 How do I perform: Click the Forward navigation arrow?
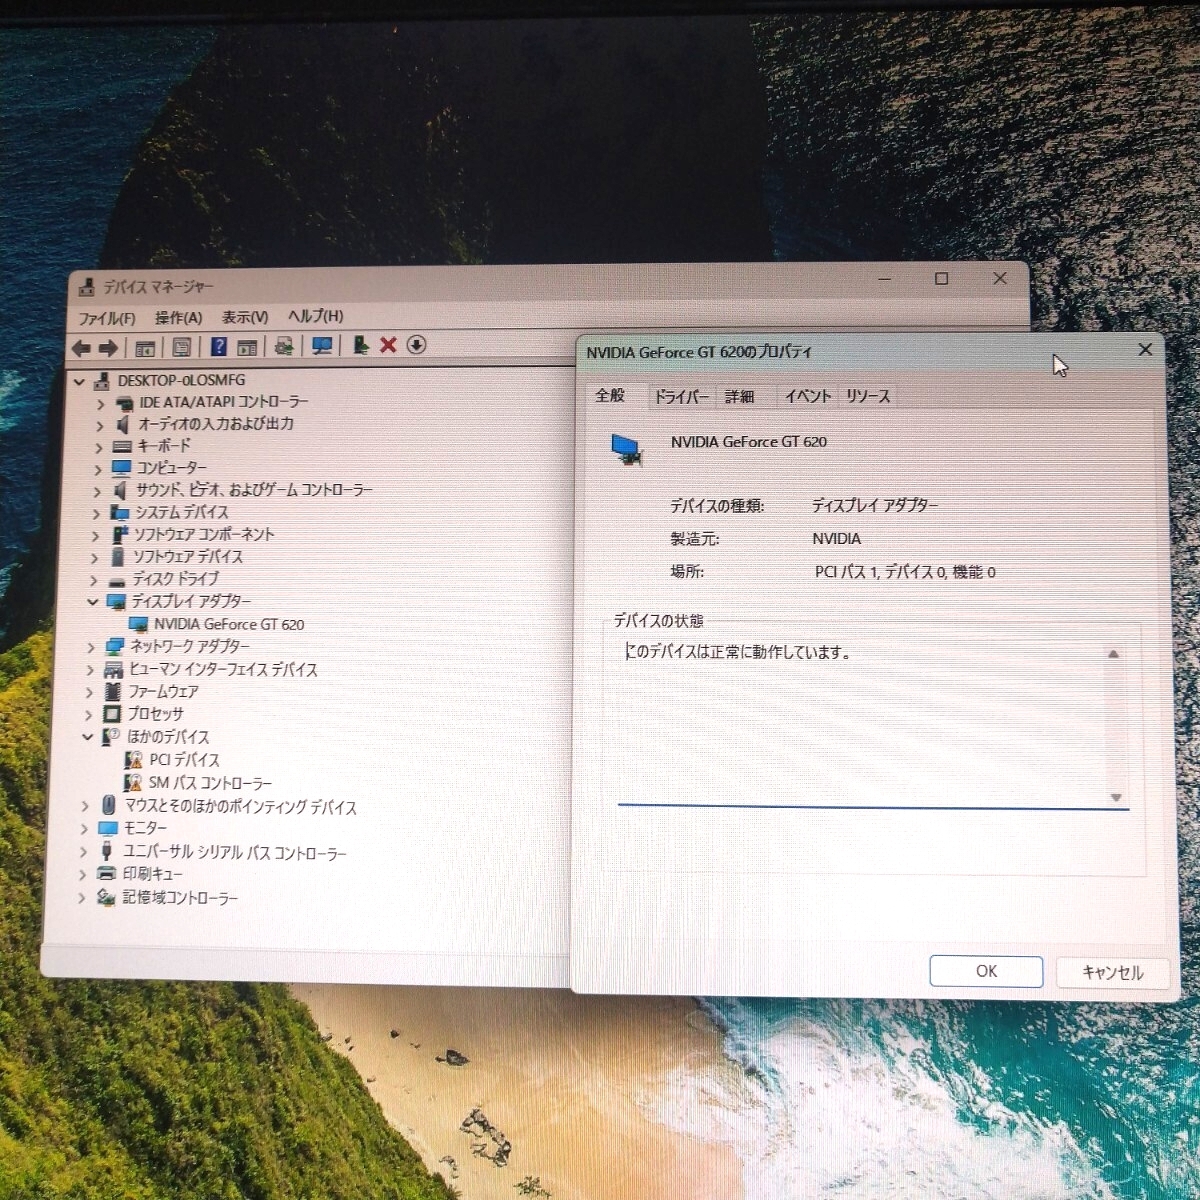click(x=108, y=347)
